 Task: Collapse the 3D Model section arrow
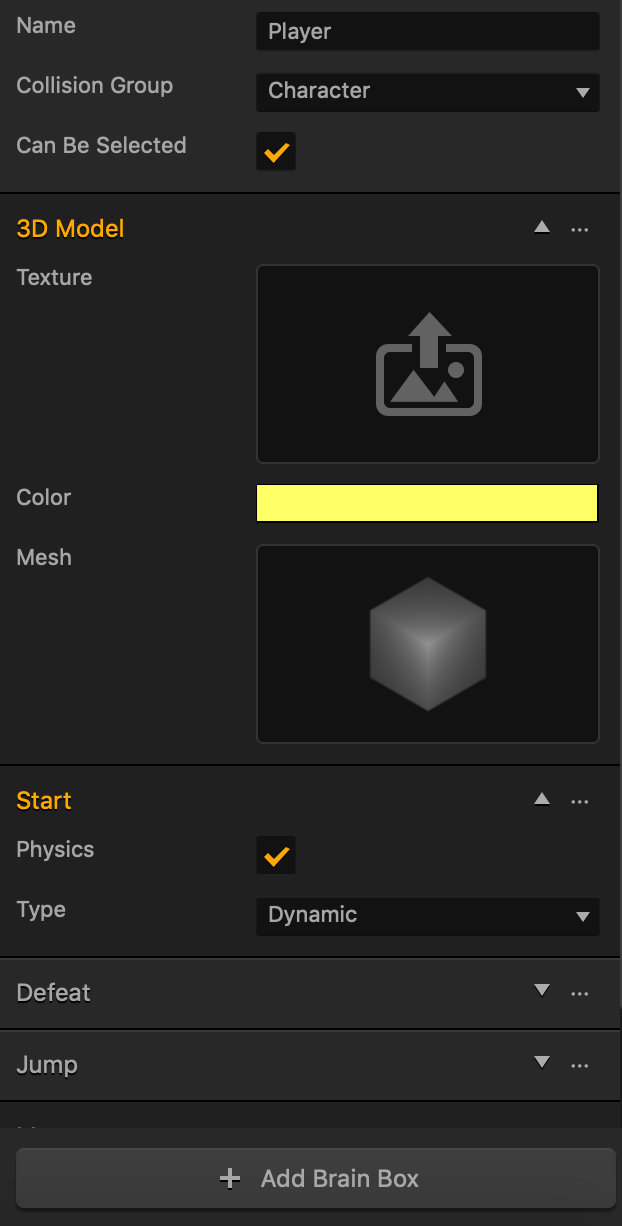coord(542,227)
